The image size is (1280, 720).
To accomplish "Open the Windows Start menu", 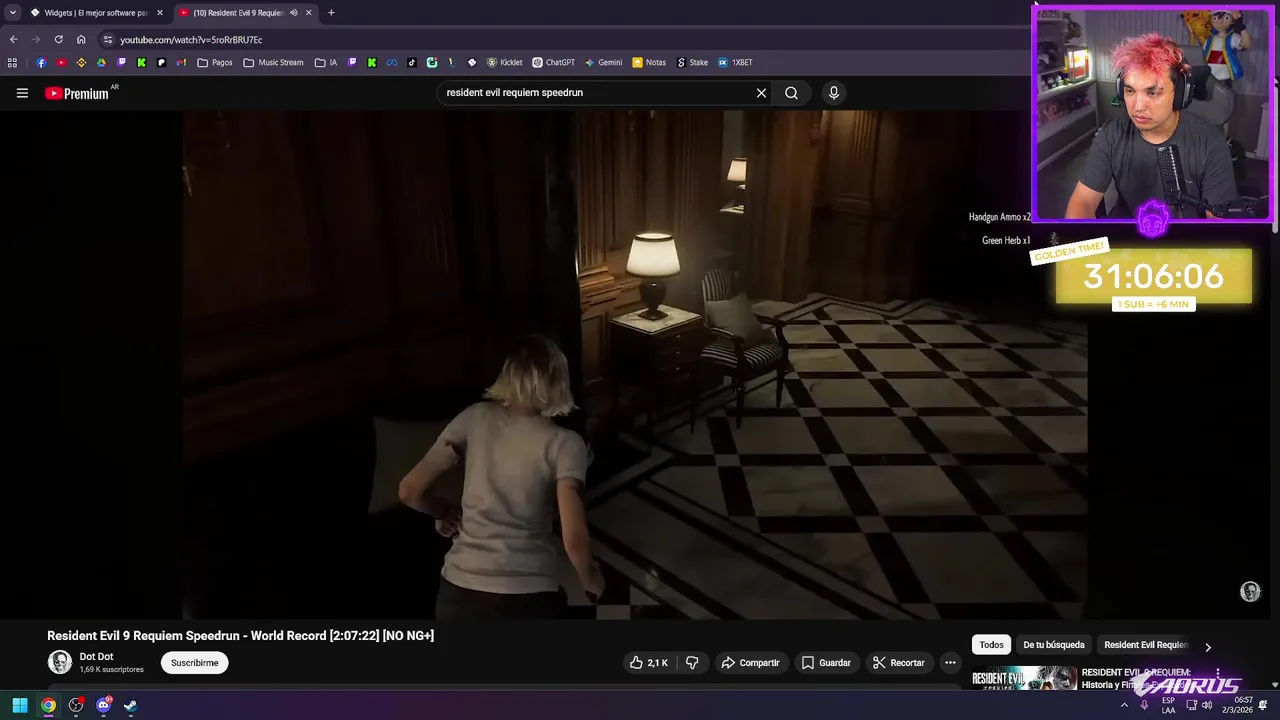I will click(20, 705).
